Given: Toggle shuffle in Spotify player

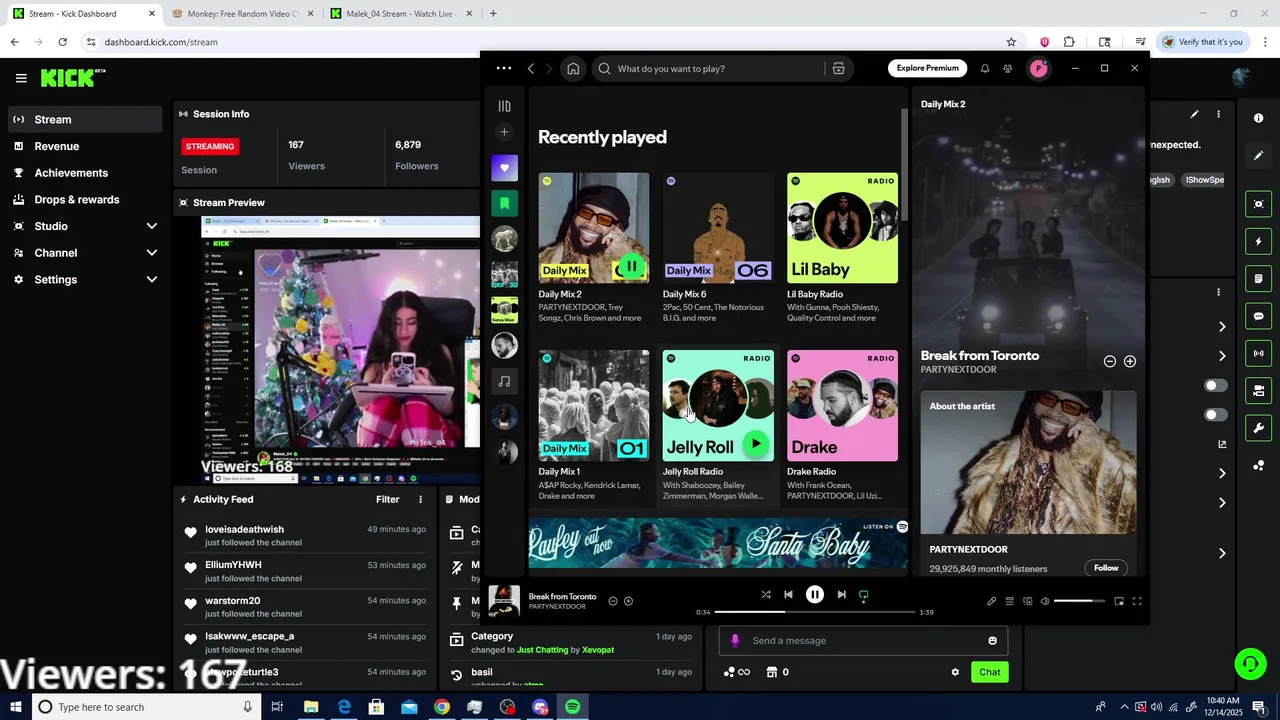Looking at the screenshot, I should coord(766,594).
